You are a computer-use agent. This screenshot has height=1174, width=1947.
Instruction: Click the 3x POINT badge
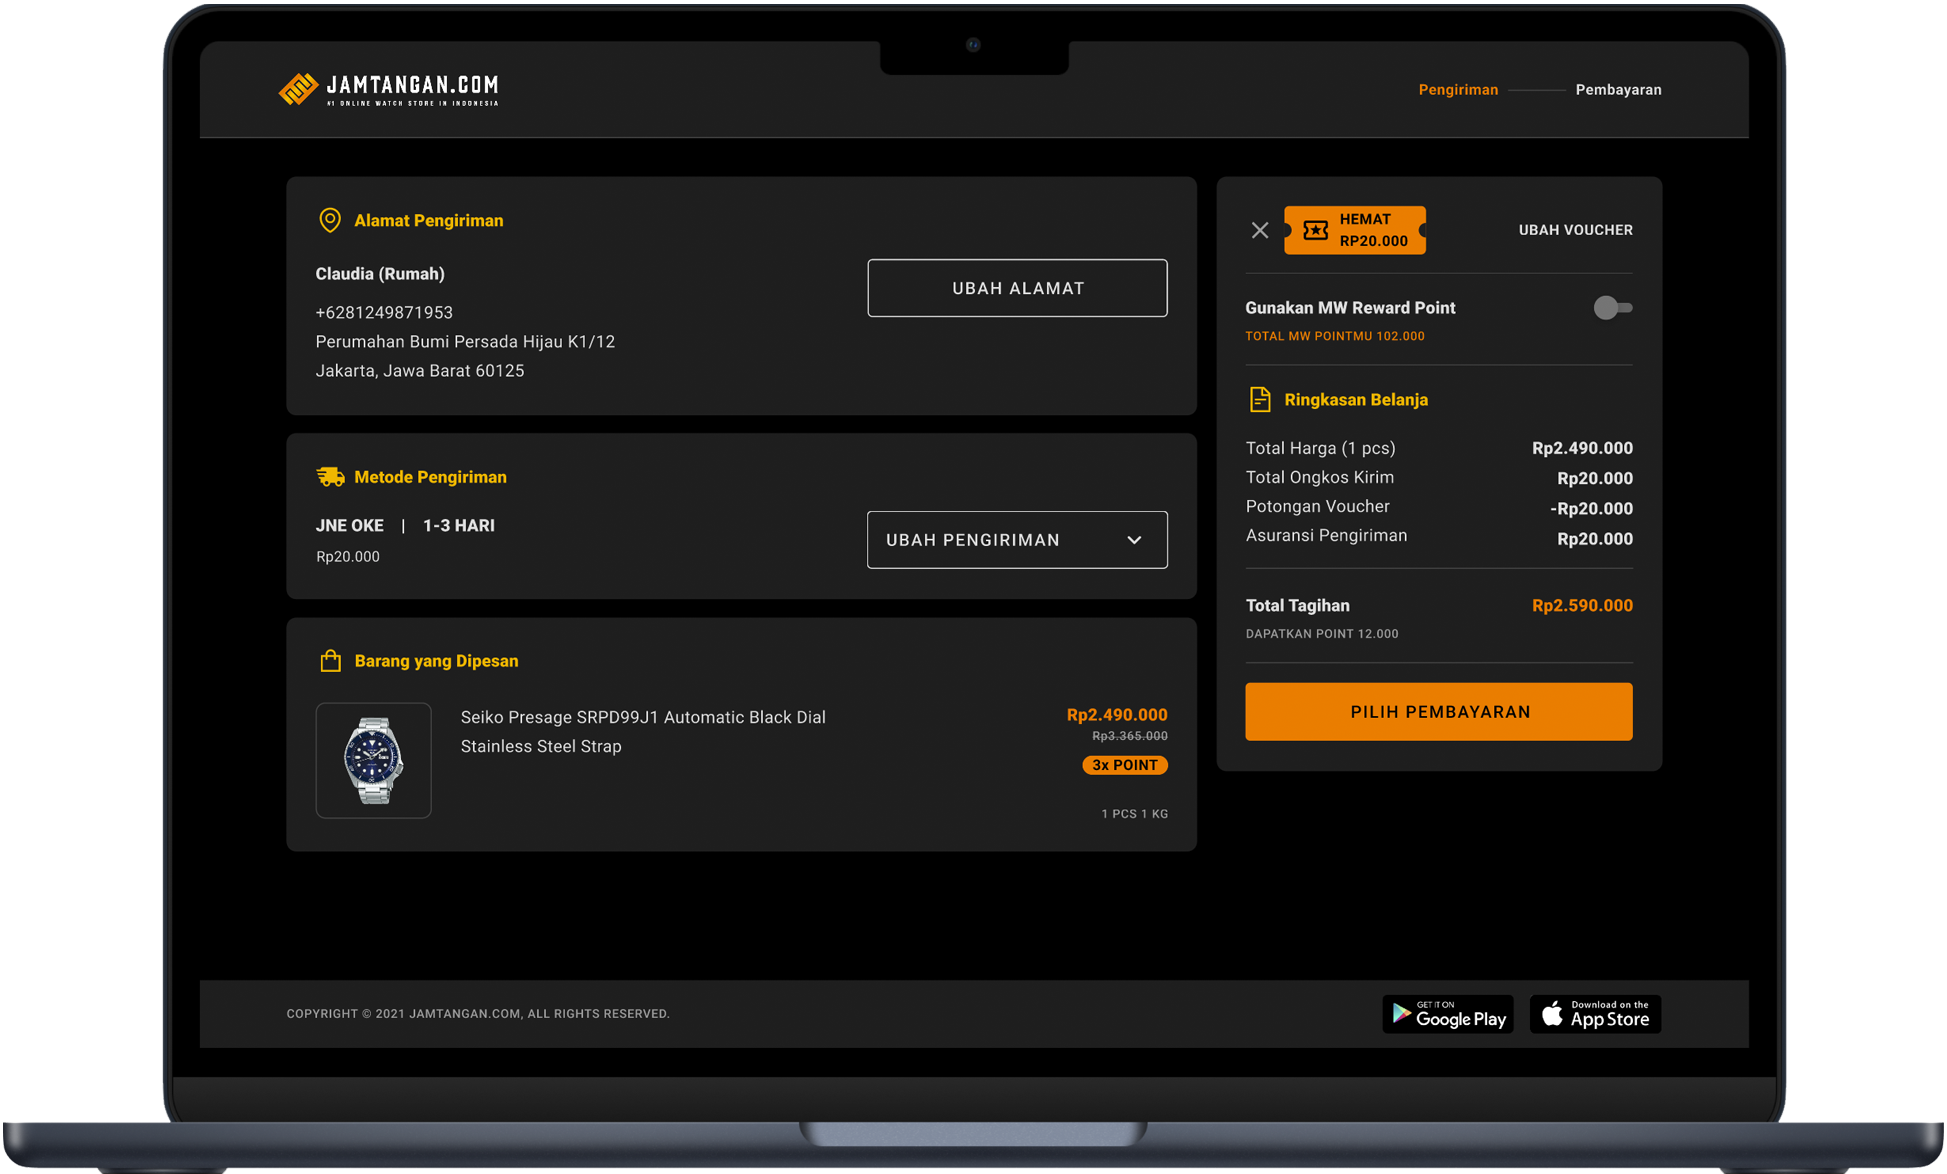tap(1125, 765)
